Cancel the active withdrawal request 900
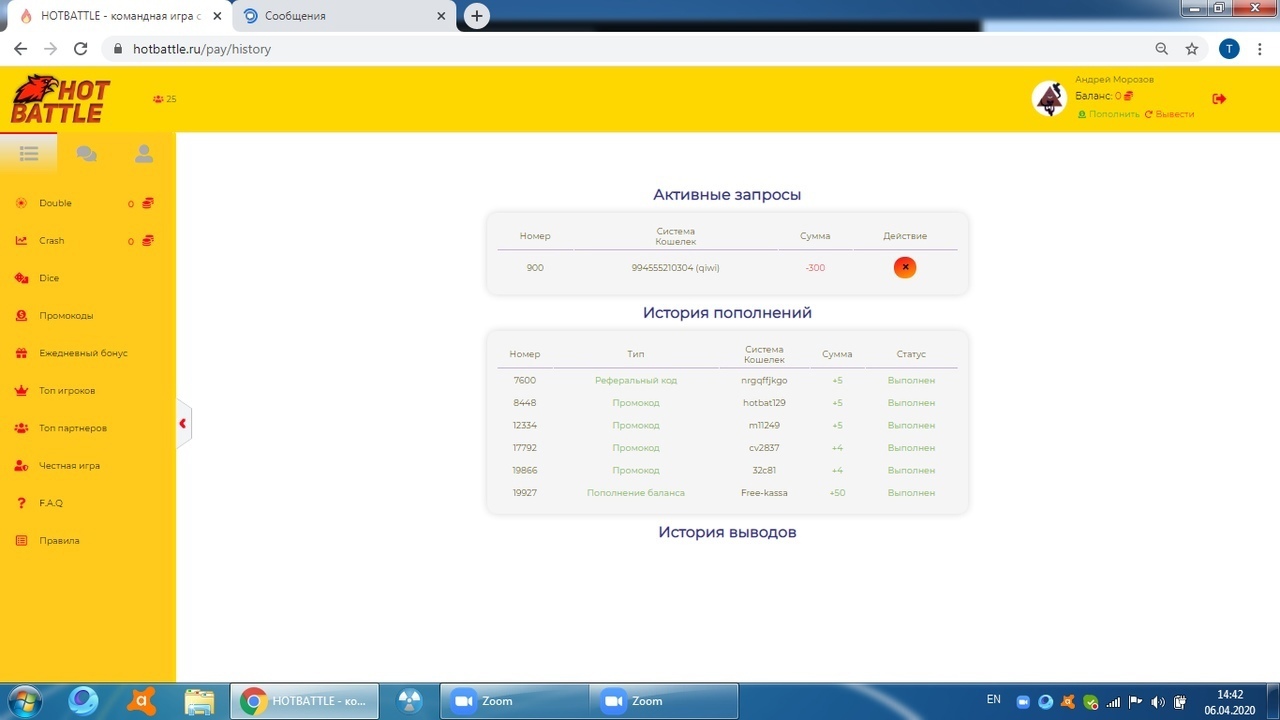The image size is (1280, 720). point(904,267)
